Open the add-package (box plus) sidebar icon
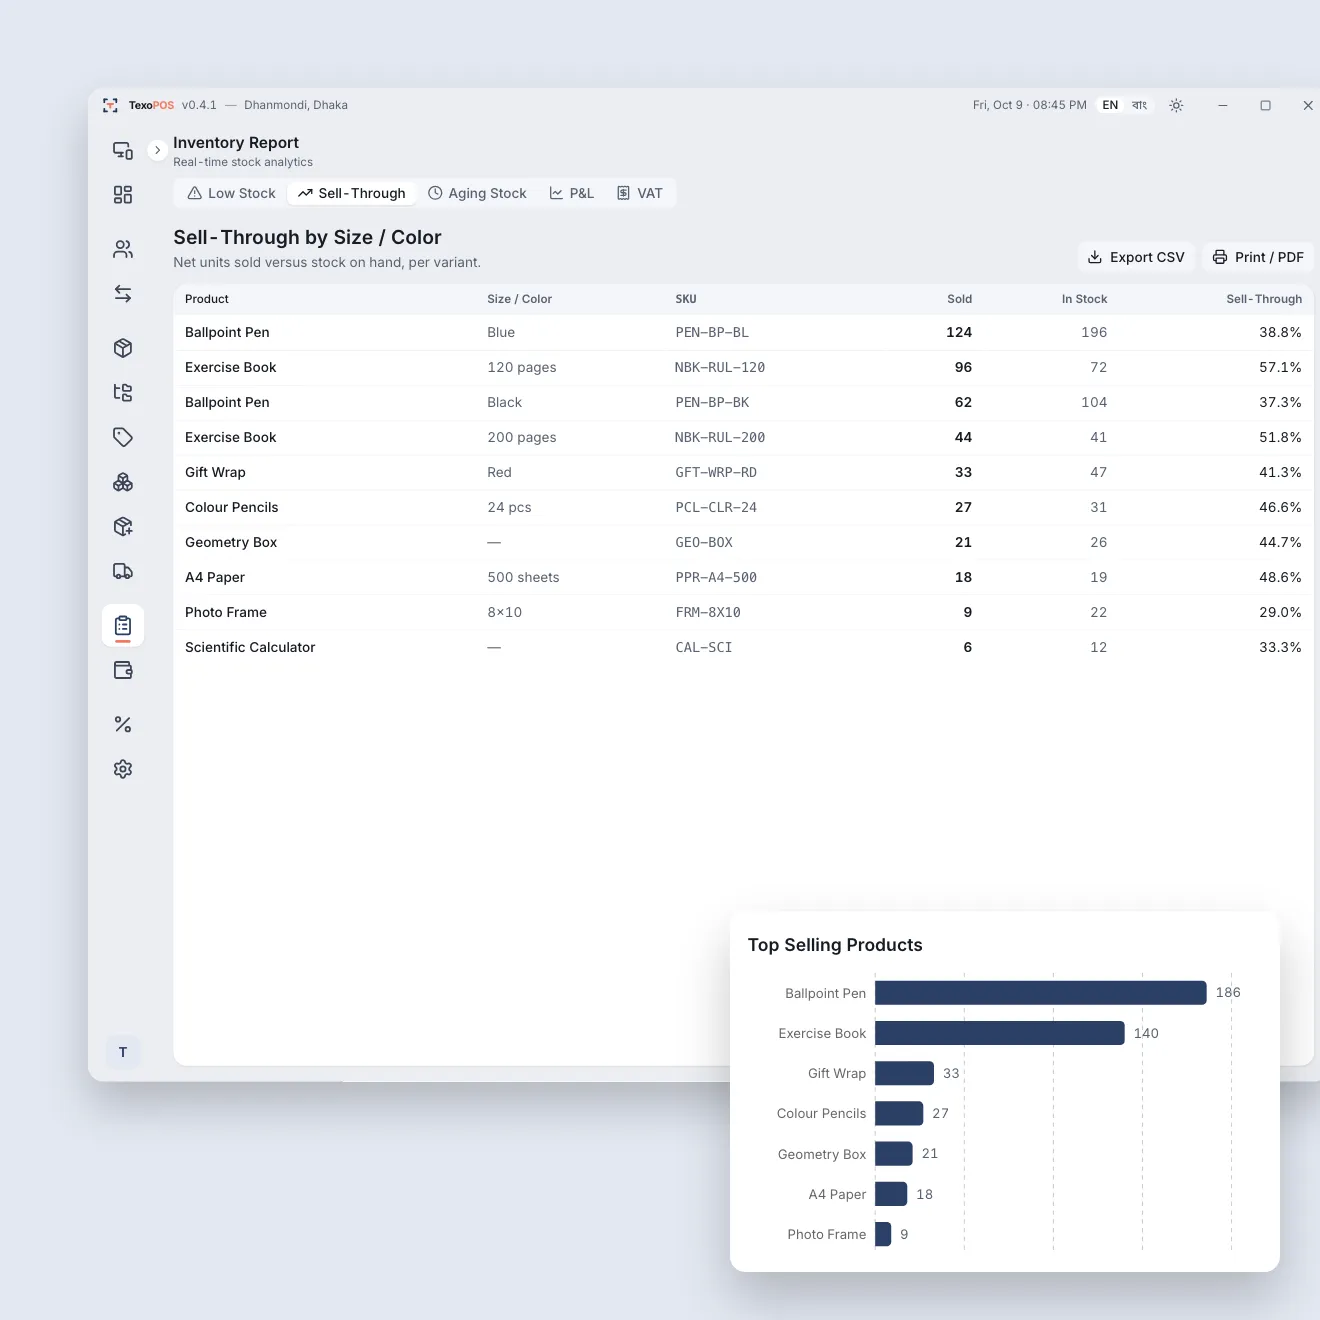Viewport: 1320px width, 1320px height. point(123,527)
